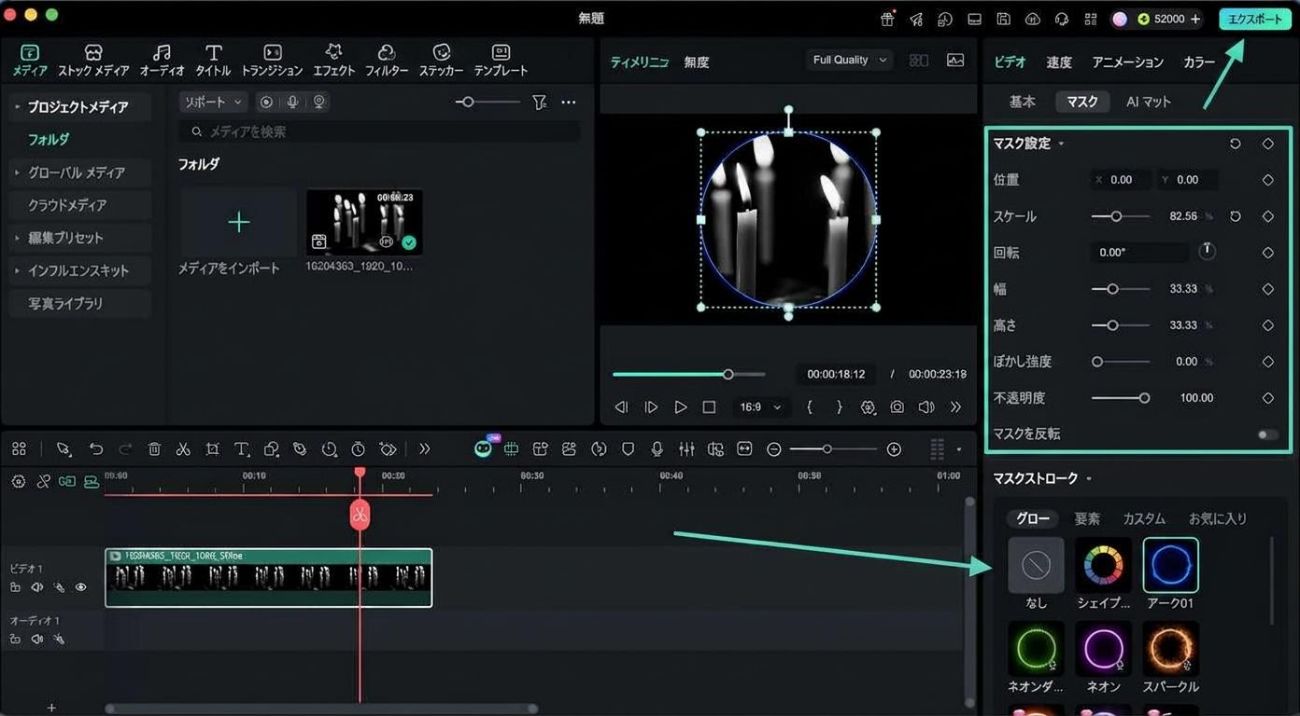This screenshot has width=1300, height=716.
Task: Open the Audio (オーディオ) tab
Action: 162,60
